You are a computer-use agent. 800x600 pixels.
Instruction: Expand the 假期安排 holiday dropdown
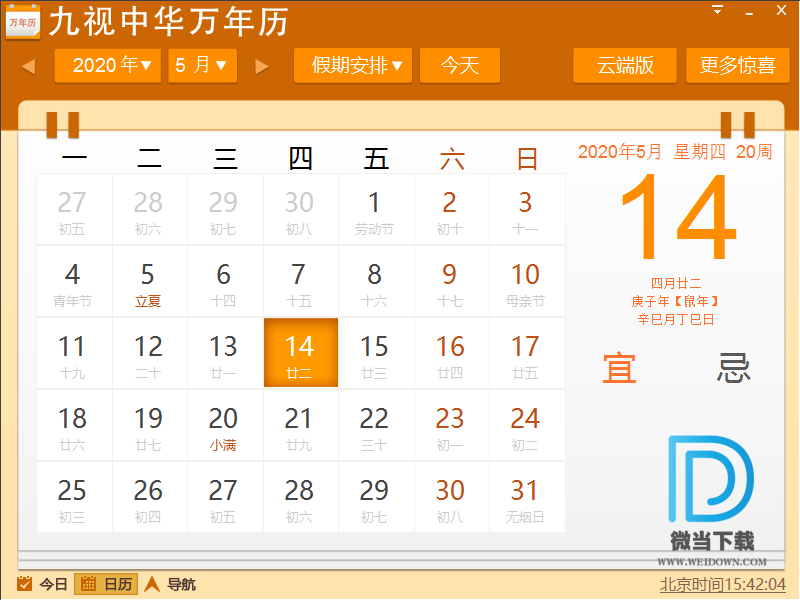tap(353, 66)
